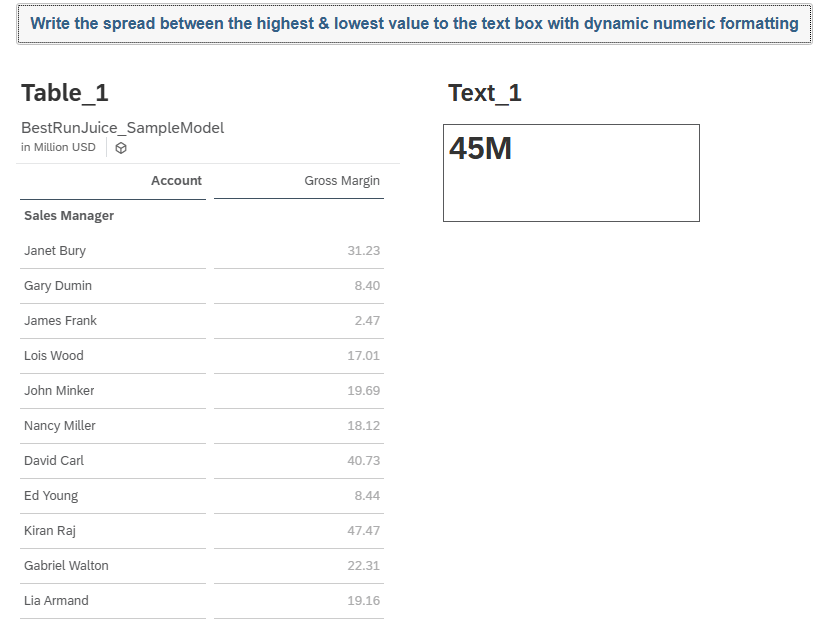Select the 40.73 value cell
Viewport: 820px width, 628px height.
pyautogui.click(x=363, y=461)
